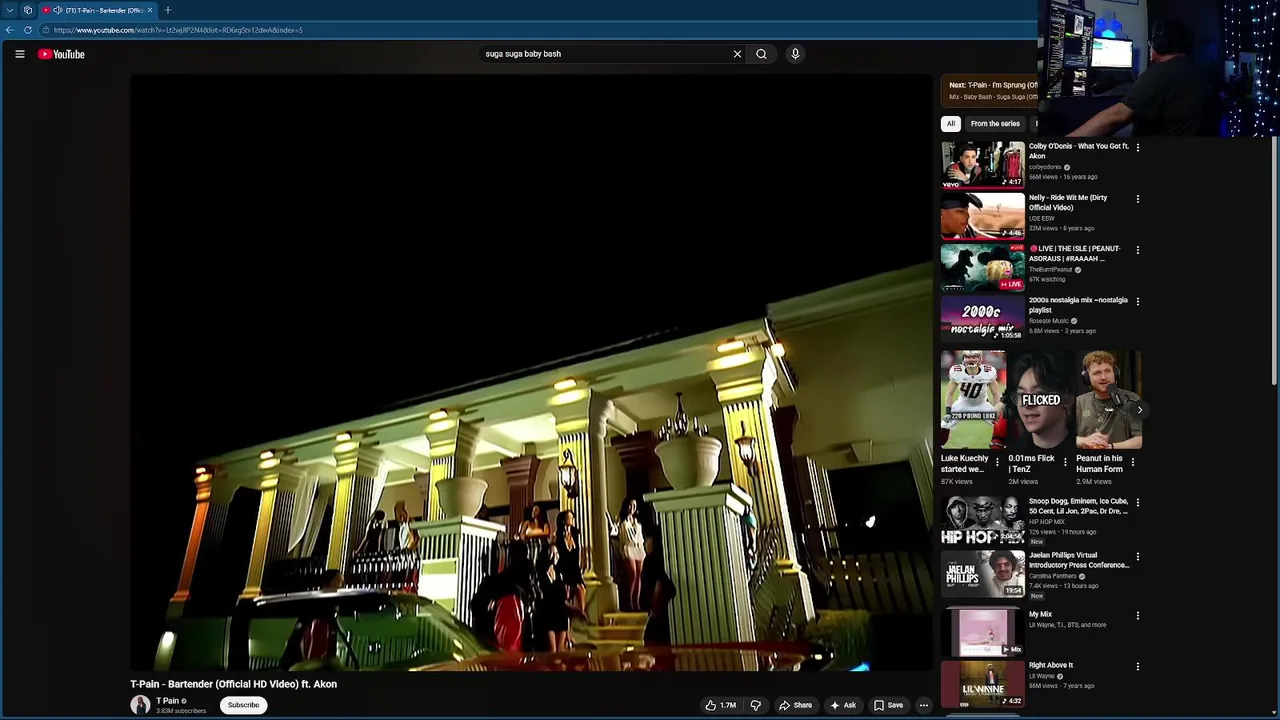Open FLICKED TenZ short thumbnail
Image resolution: width=1280 pixels, height=720 pixels.
point(1041,399)
